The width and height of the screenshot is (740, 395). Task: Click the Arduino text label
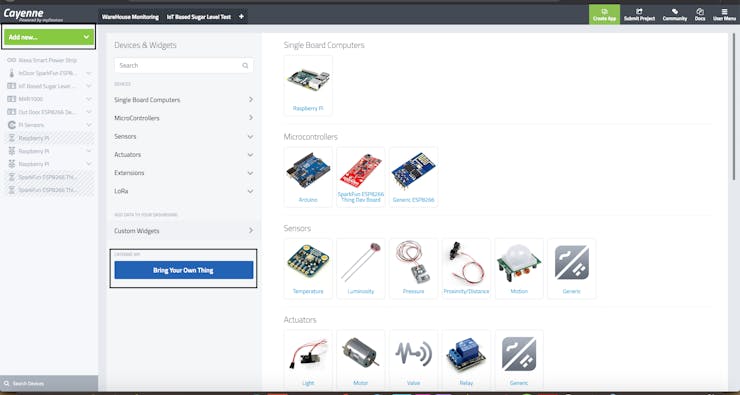[x=308, y=200]
